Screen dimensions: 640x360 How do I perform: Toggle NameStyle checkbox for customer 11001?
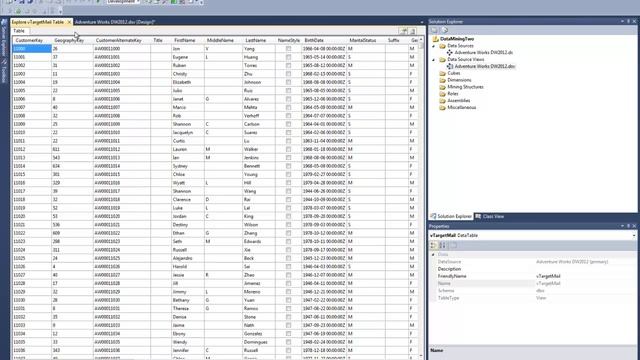click(x=289, y=57)
